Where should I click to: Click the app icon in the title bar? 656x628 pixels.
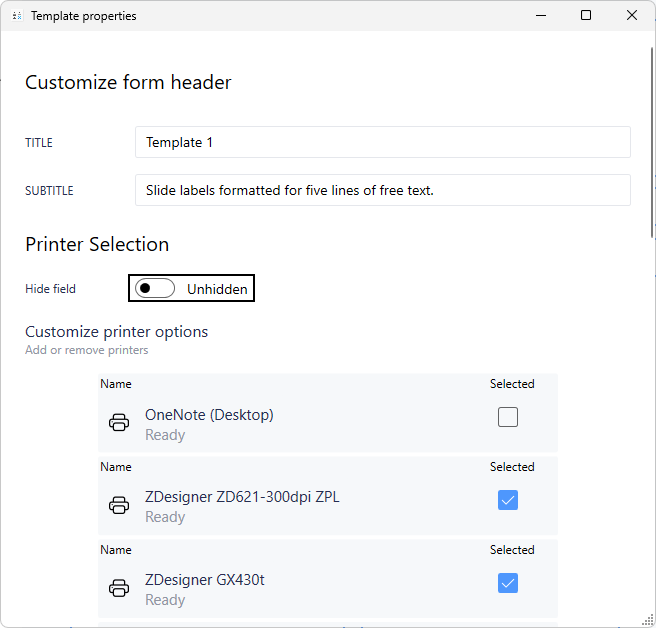pyautogui.click(x=17, y=16)
